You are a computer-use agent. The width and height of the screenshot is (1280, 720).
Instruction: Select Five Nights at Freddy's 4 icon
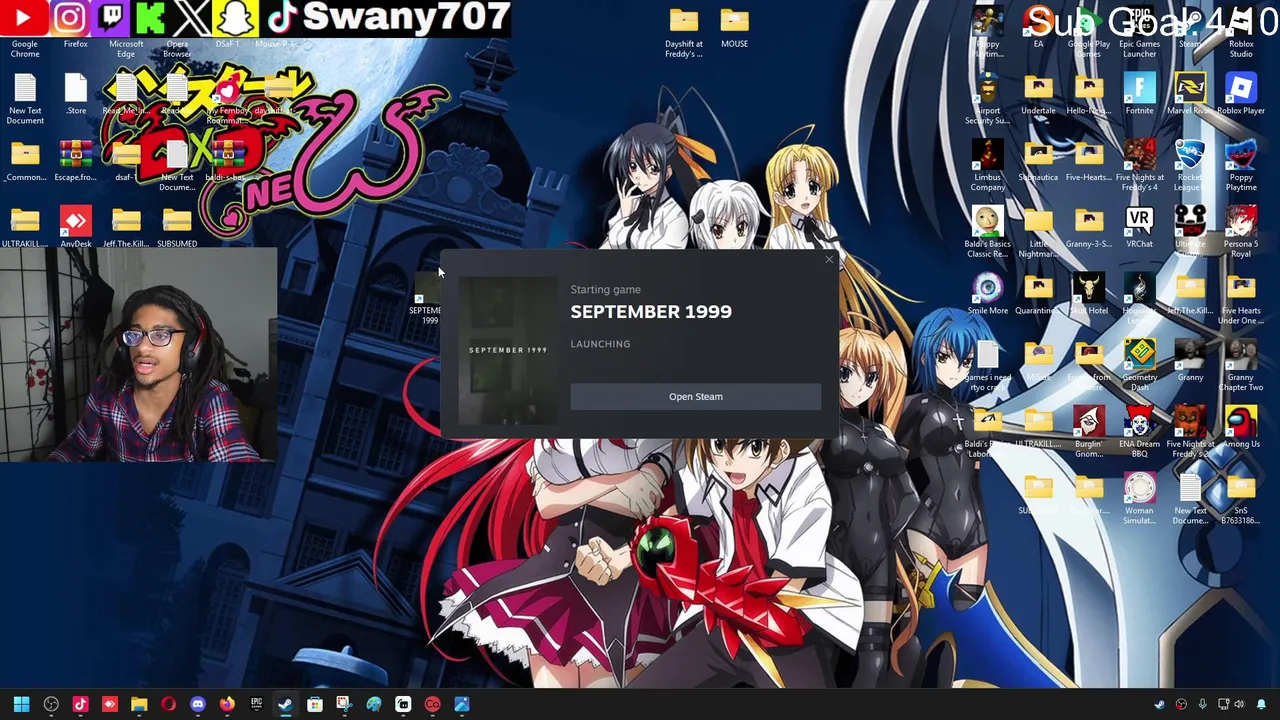click(1139, 165)
